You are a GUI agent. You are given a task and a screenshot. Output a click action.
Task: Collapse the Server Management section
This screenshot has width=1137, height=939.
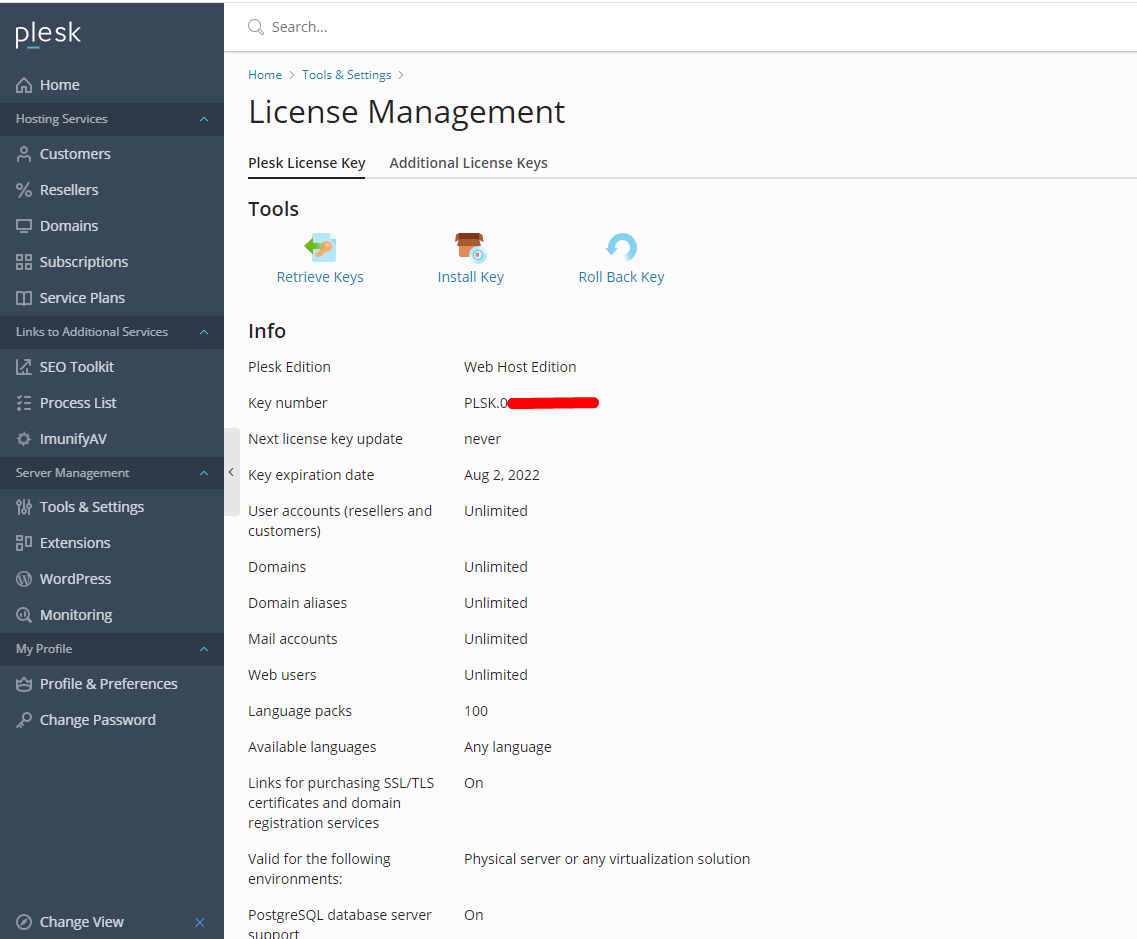pyautogui.click(x=204, y=473)
